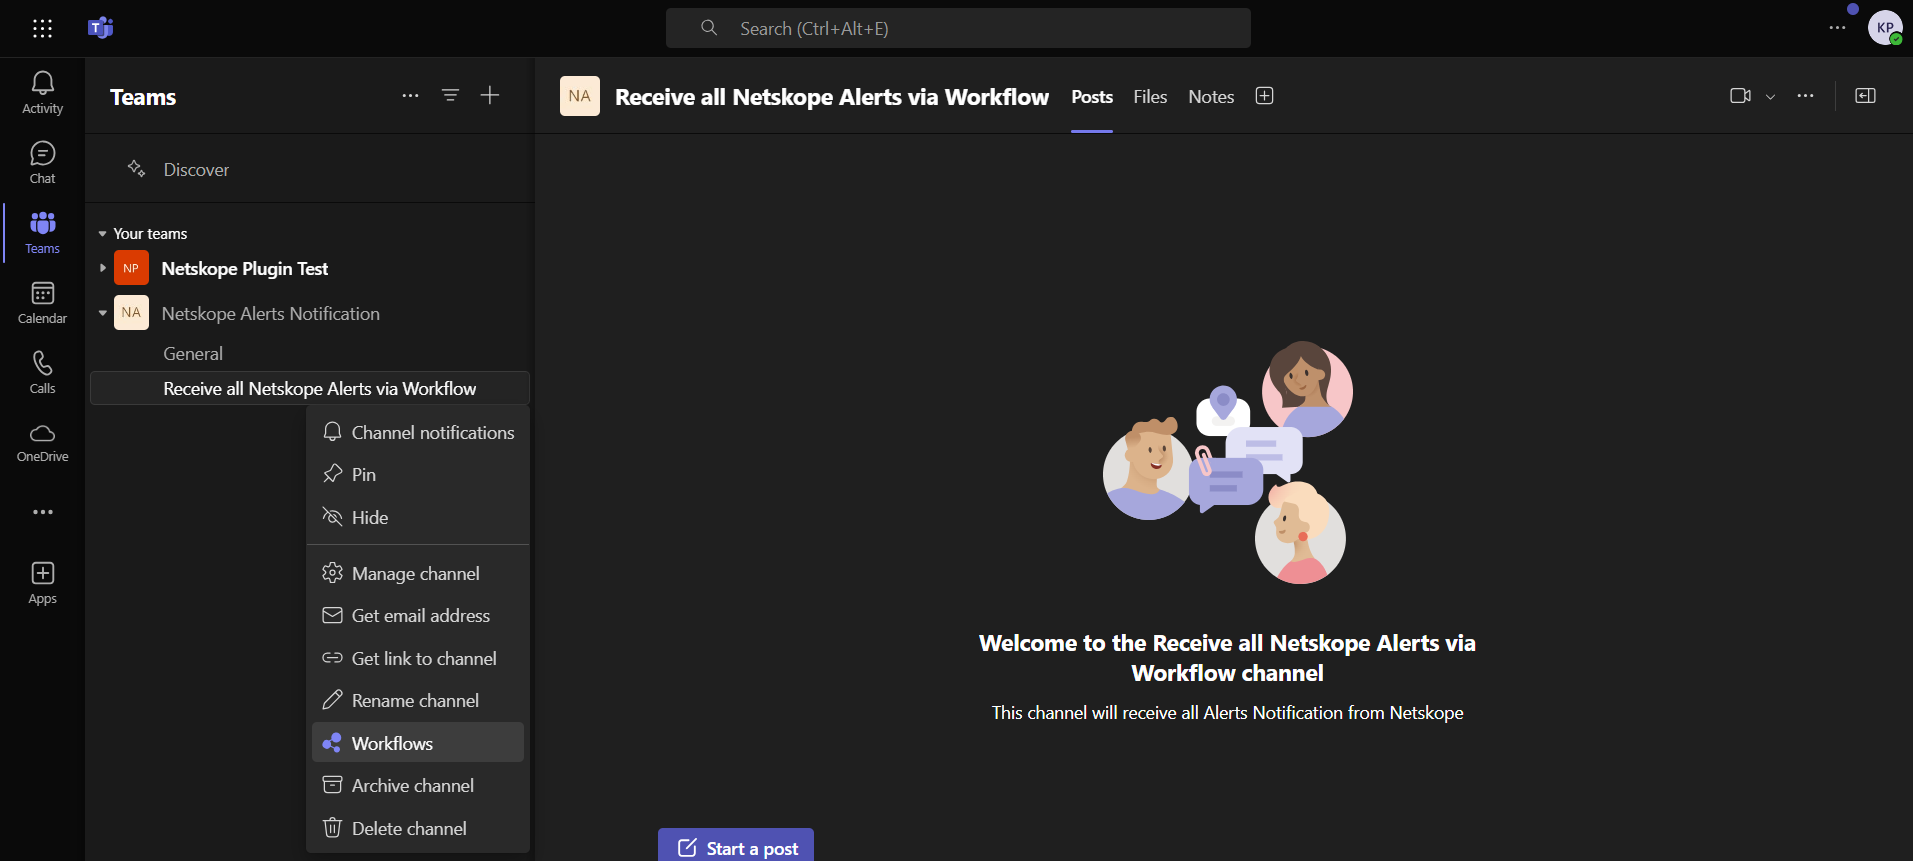Show more apps ellipsis in left rail
1913x861 pixels.
[42, 512]
